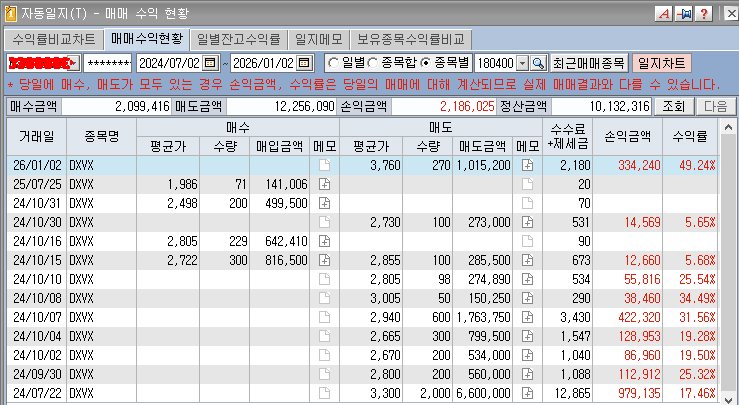This screenshot has width=739, height=405.
Task: Click the 손익금액 column header
Action: (628, 137)
